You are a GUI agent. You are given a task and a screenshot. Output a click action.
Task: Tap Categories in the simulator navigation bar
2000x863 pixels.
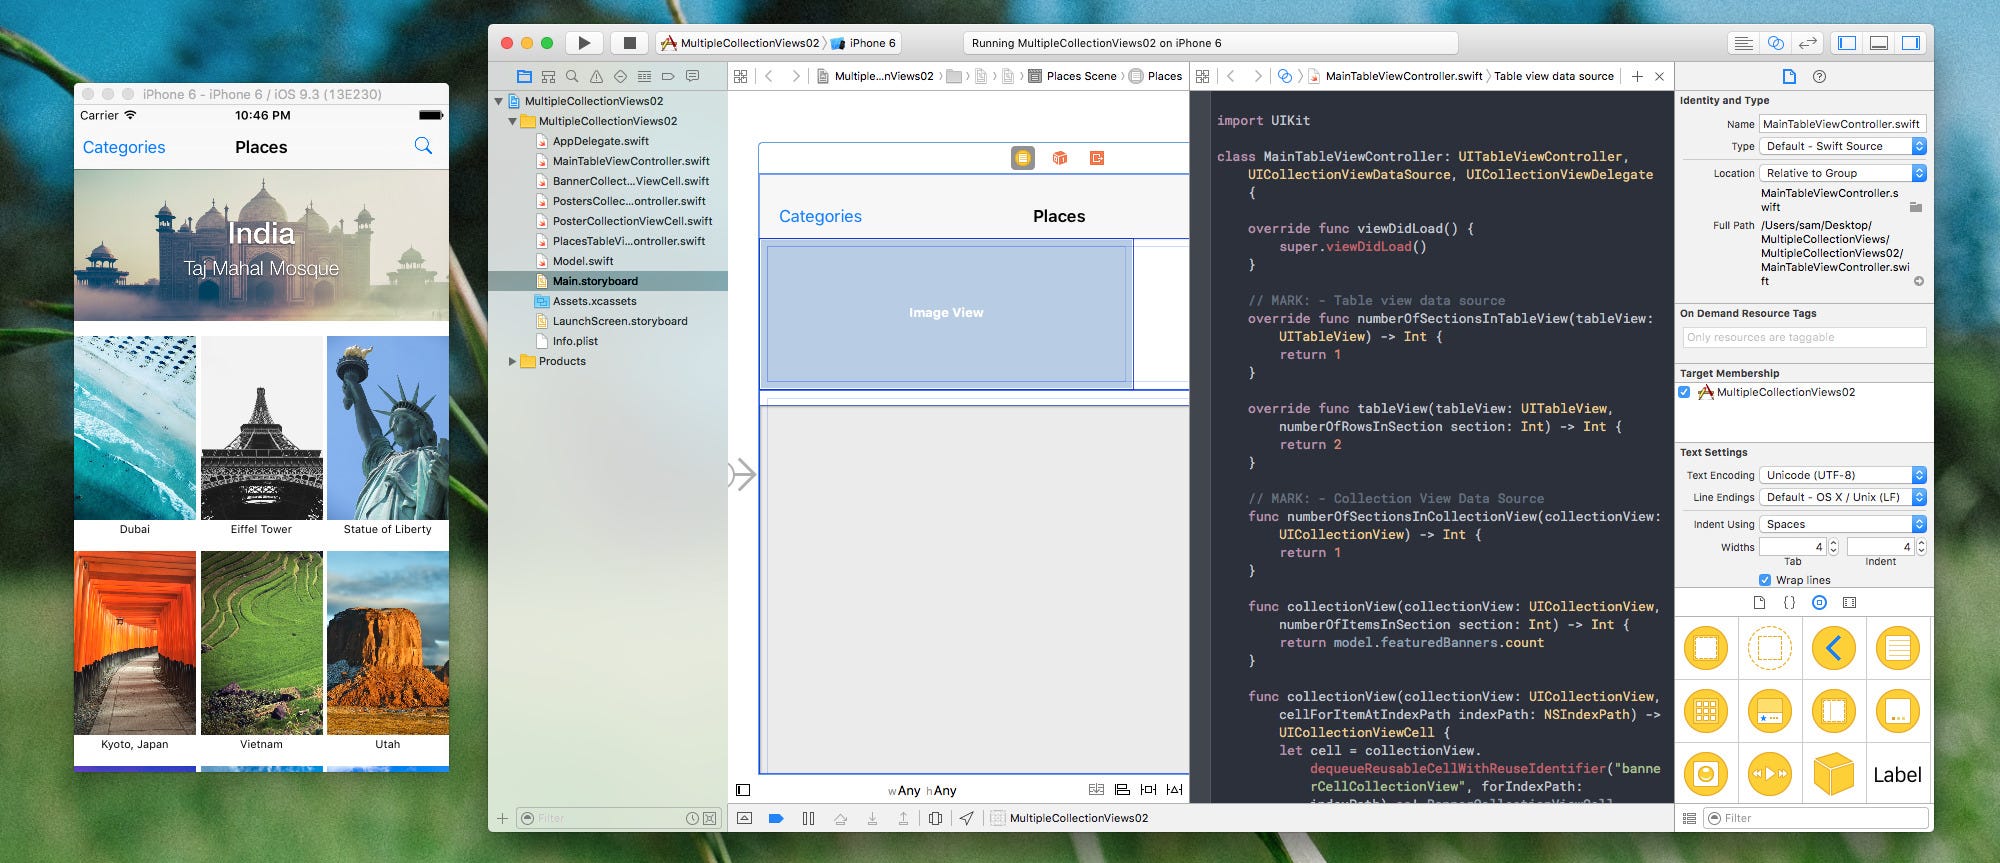124,147
